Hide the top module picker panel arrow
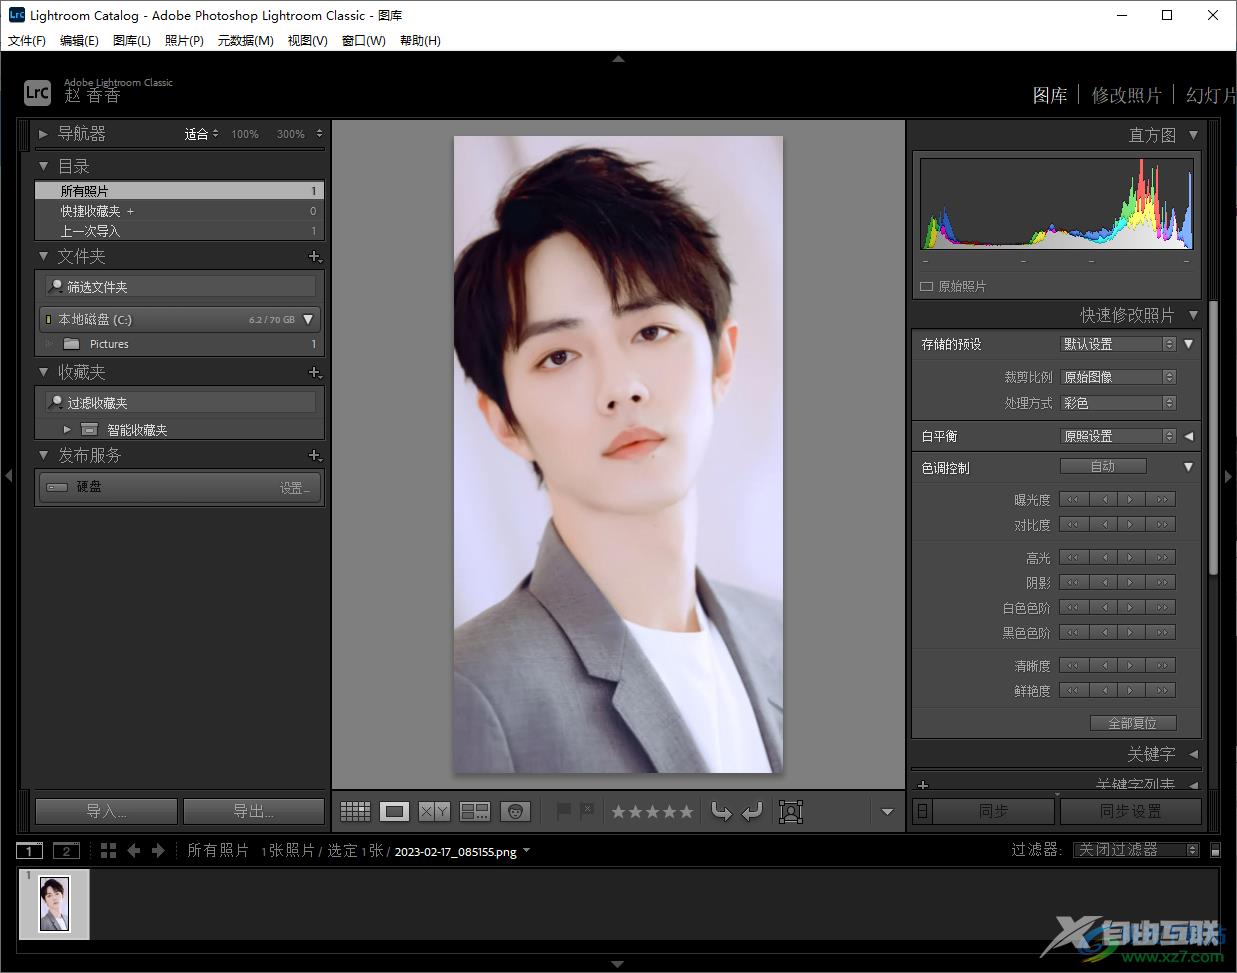The image size is (1237, 973). coord(618,59)
